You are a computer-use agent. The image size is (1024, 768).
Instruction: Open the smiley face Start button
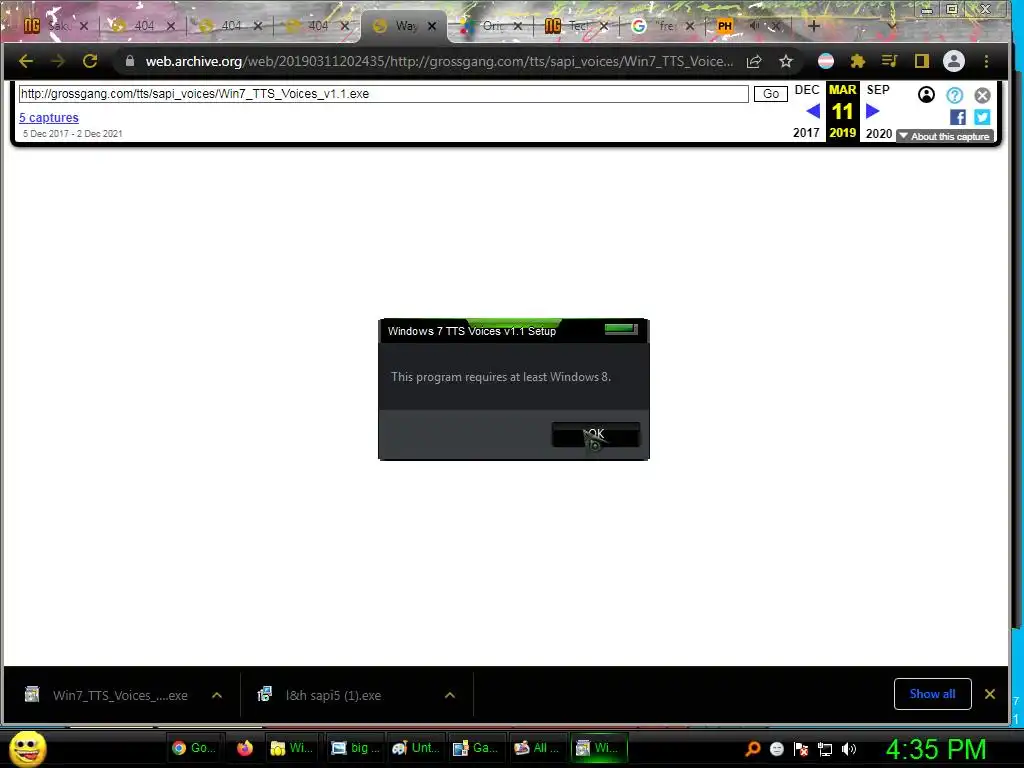[x=27, y=748]
